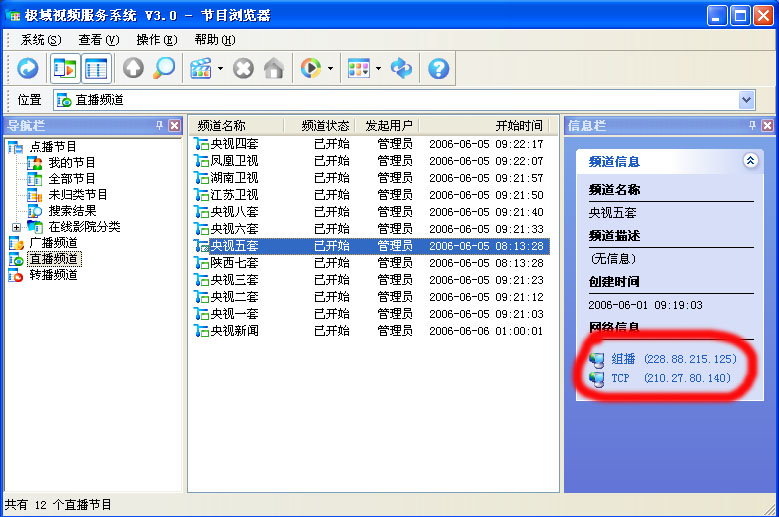The width and height of the screenshot is (779, 517).
Task: Open dropdown arrow beside clapper icon
Action: pos(220,69)
